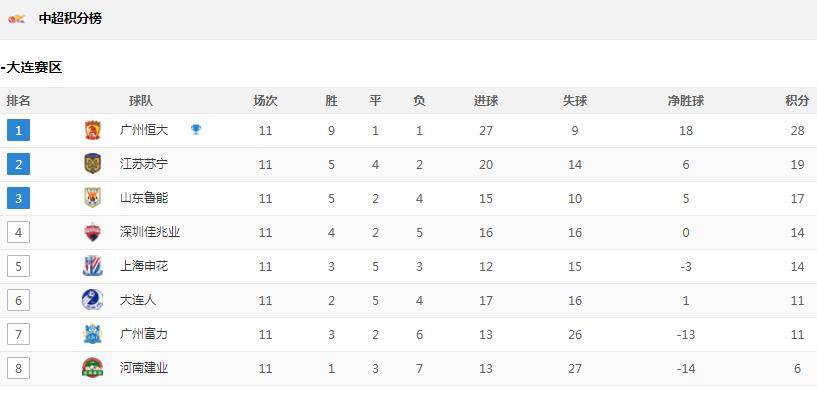
Task: Click the Shenzhen Kaisa (深圳佳兆业) team badge
Action: [x=92, y=232]
